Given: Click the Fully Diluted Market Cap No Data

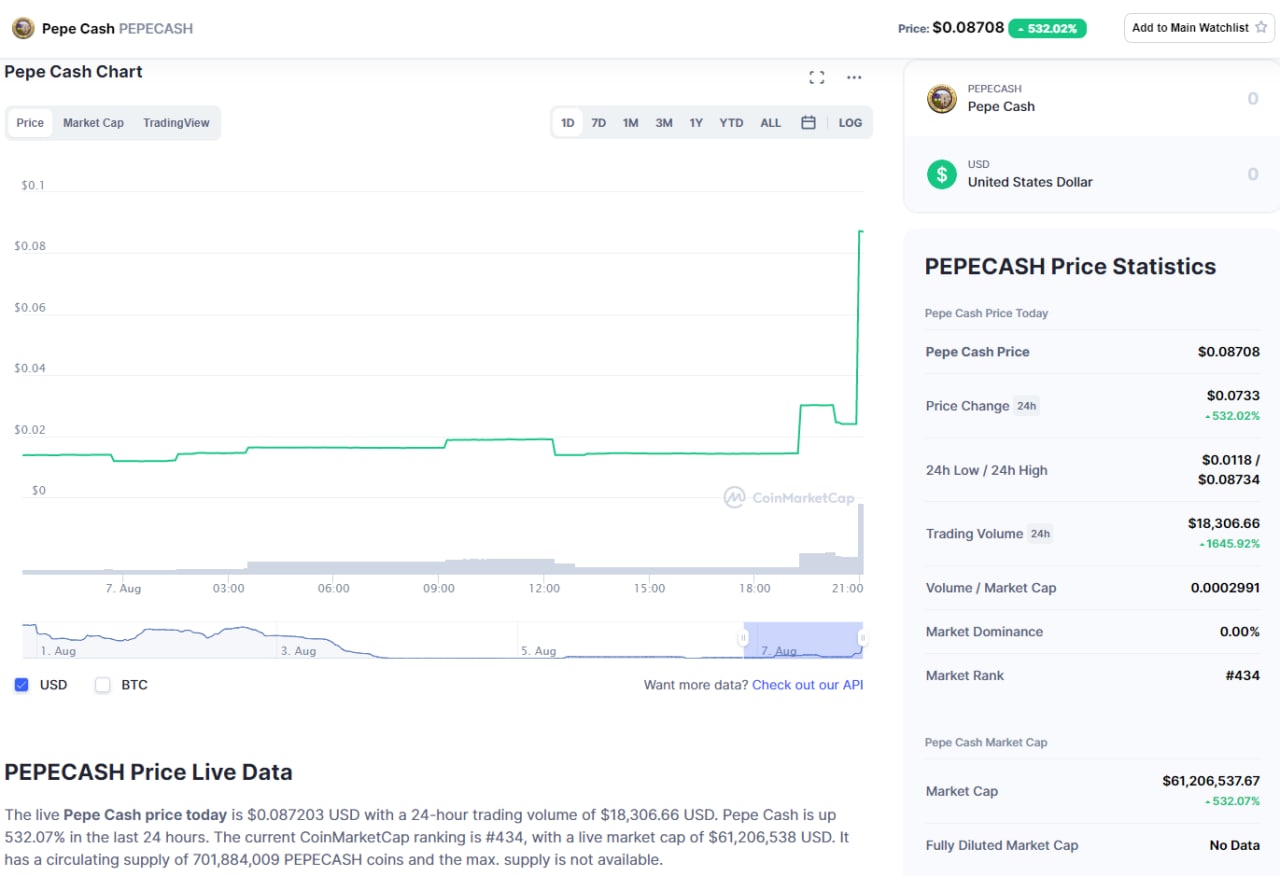Looking at the screenshot, I should [1235, 846].
